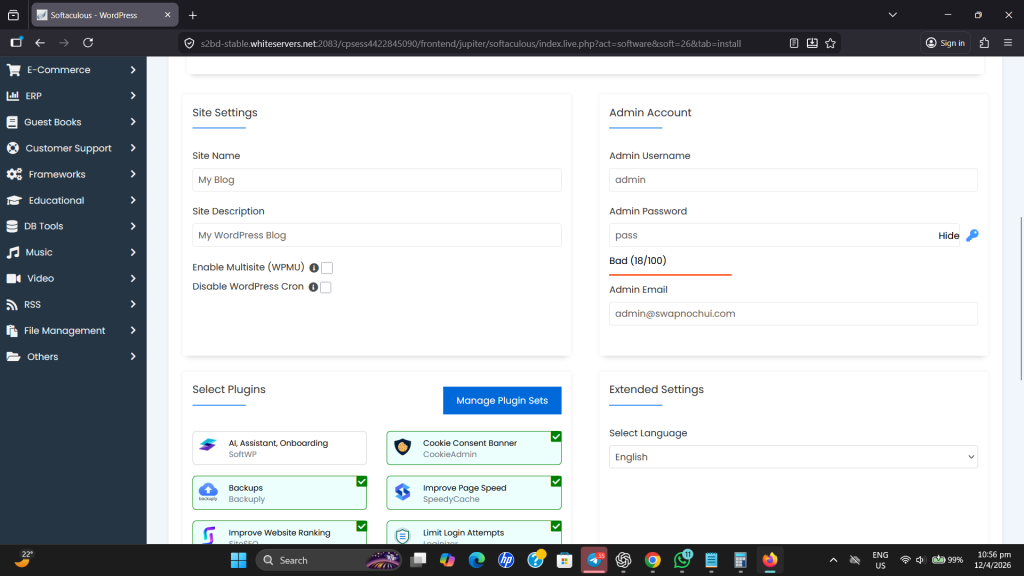Click the ERP chart icon
Screen dimensions: 1024x576
(x=12, y=96)
